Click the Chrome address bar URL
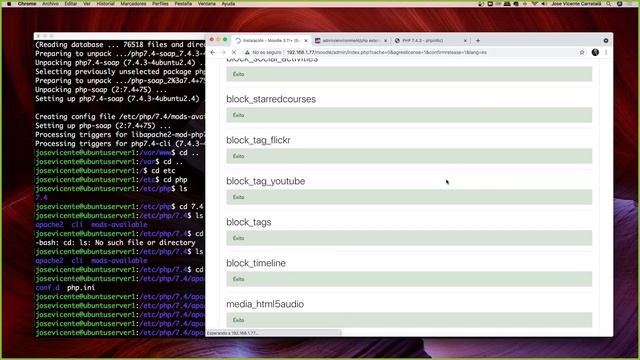The width and height of the screenshot is (640, 360). (x=387, y=52)
